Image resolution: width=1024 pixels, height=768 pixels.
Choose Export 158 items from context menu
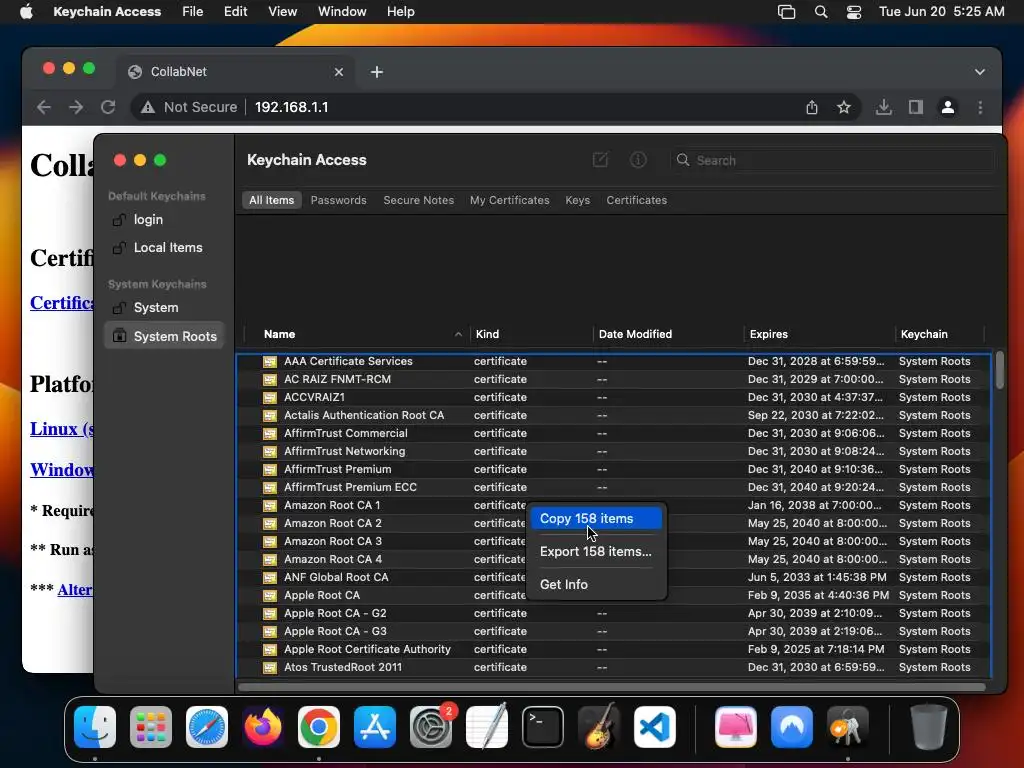[596, 552]
